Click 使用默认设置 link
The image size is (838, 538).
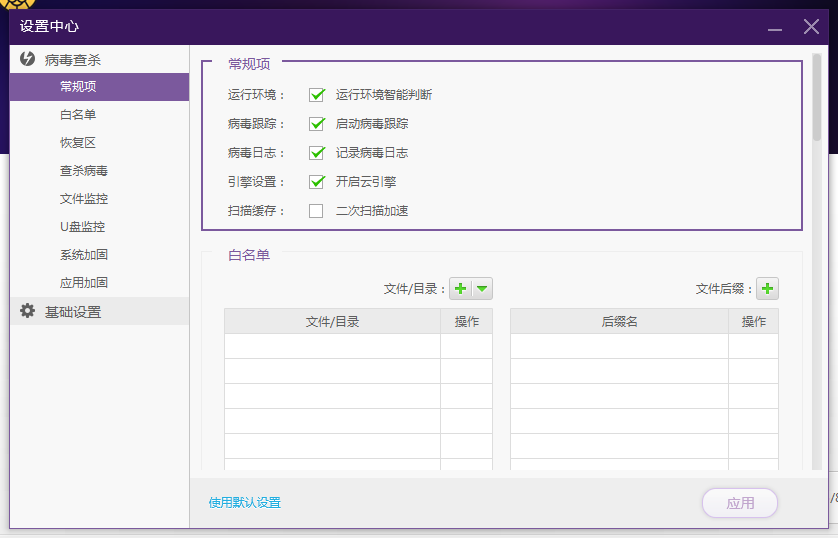245,503
